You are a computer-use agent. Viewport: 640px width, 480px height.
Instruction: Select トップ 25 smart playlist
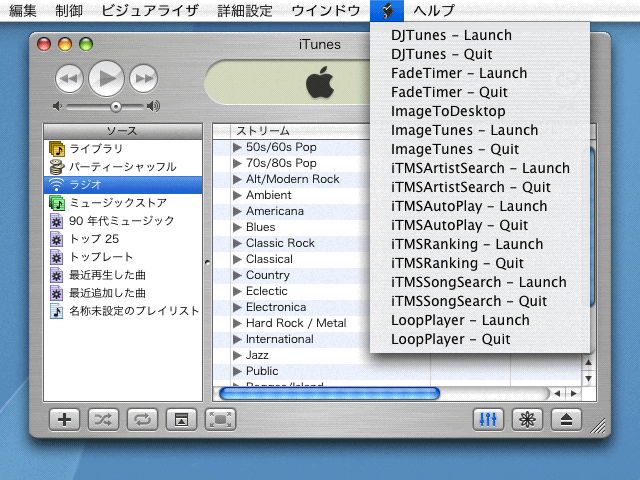pos(123,239)
